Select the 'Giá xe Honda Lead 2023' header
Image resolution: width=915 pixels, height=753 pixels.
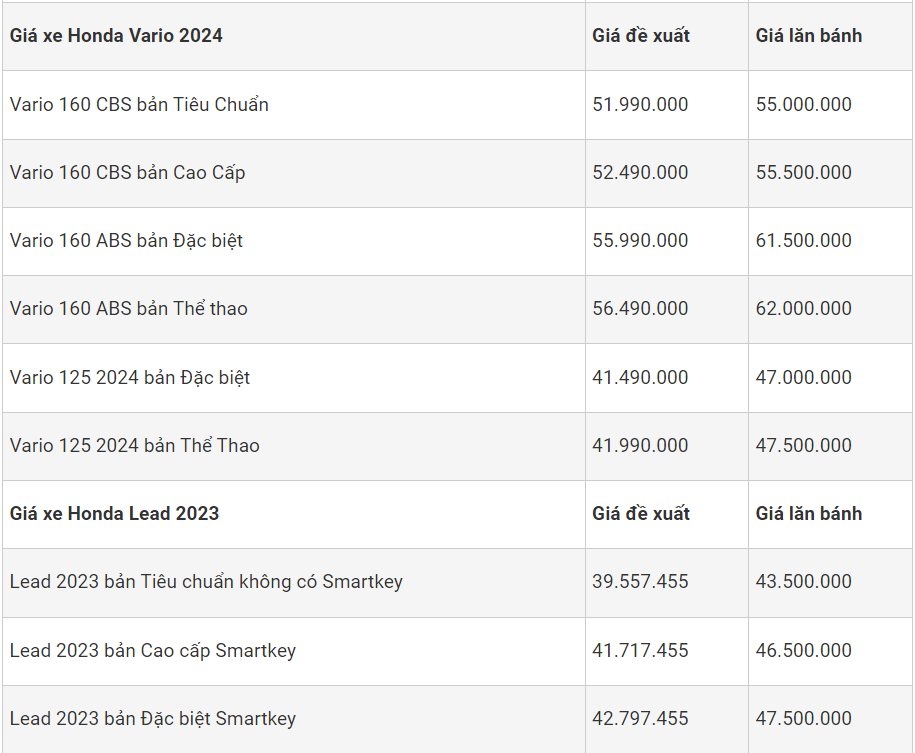point(114,514)
